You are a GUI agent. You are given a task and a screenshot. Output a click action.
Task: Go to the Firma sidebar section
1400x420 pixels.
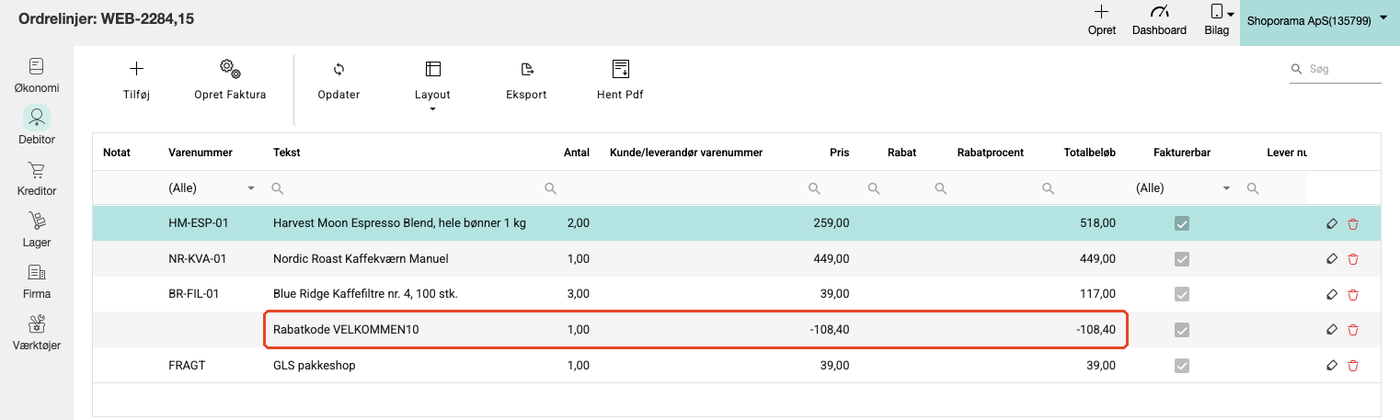click(x=36, y=281)
